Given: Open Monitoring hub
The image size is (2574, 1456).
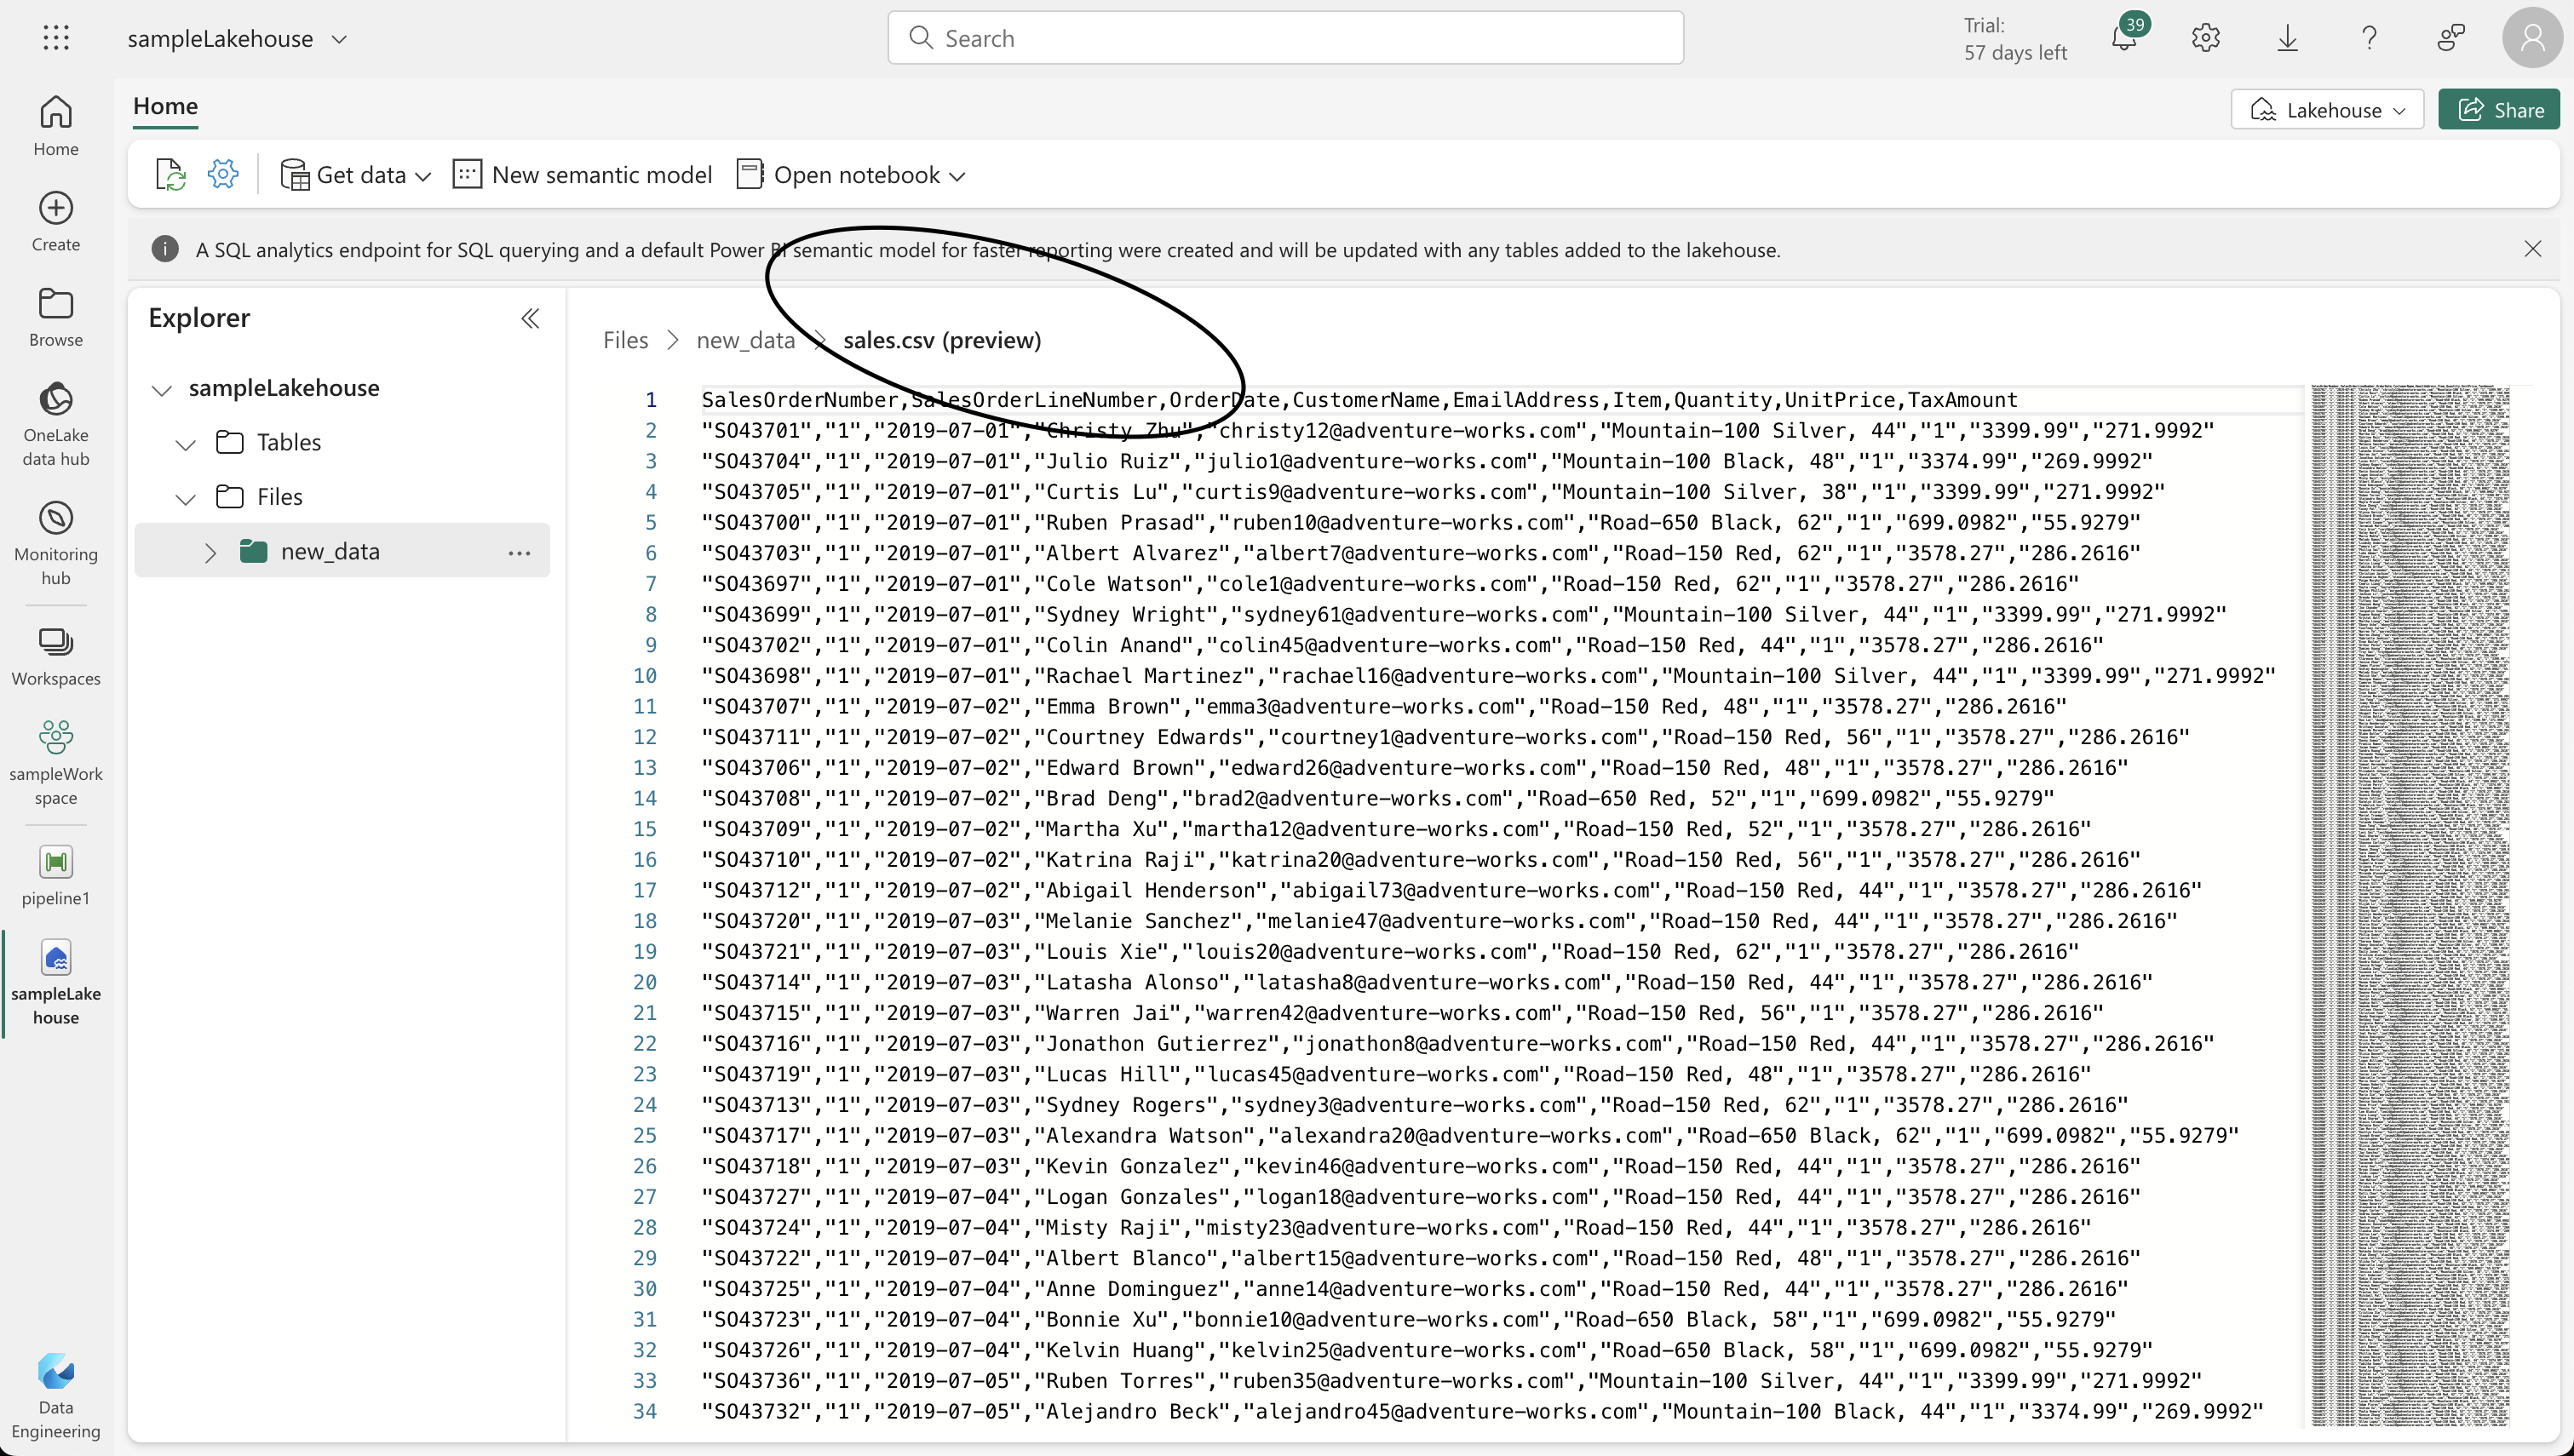Looking at the screenshot, I should 56,543.
